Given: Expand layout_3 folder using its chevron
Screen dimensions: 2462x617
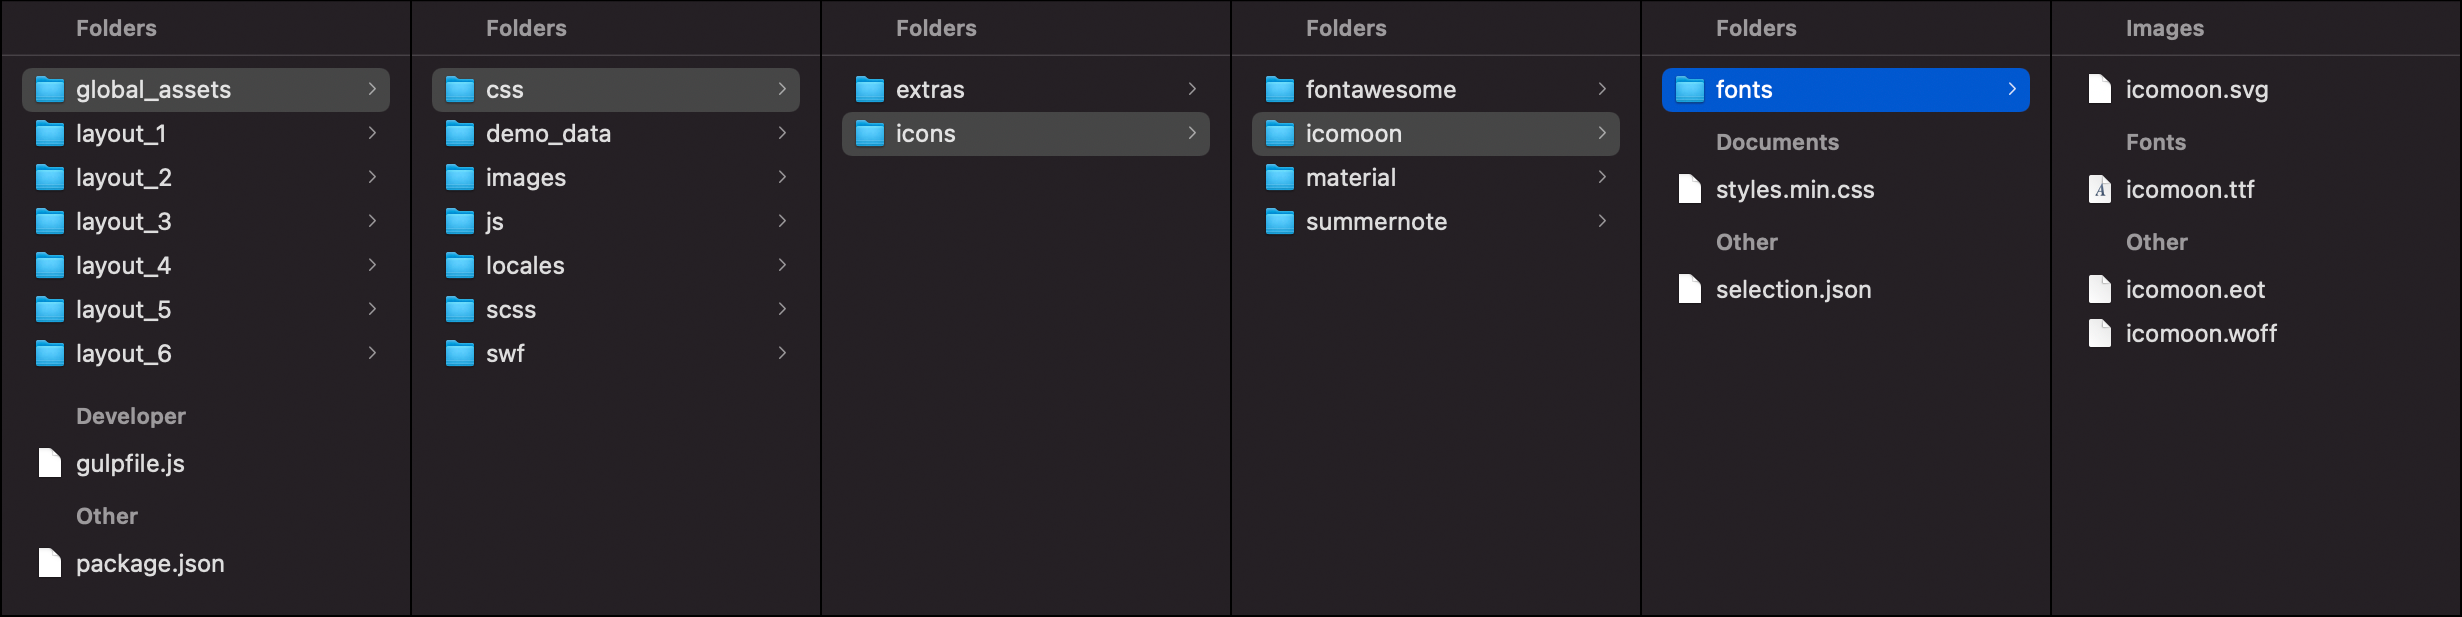Looking at the screenshot, I should tap(372, 221).
